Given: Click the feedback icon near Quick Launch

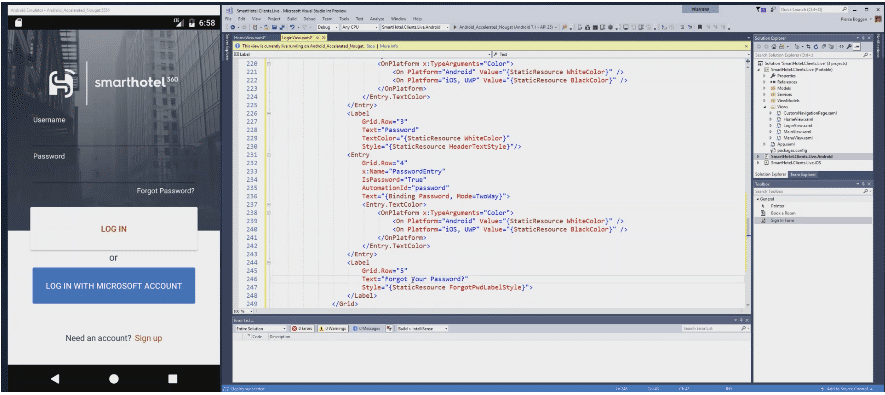Looking at the screenshot, I should pos(773,10).
